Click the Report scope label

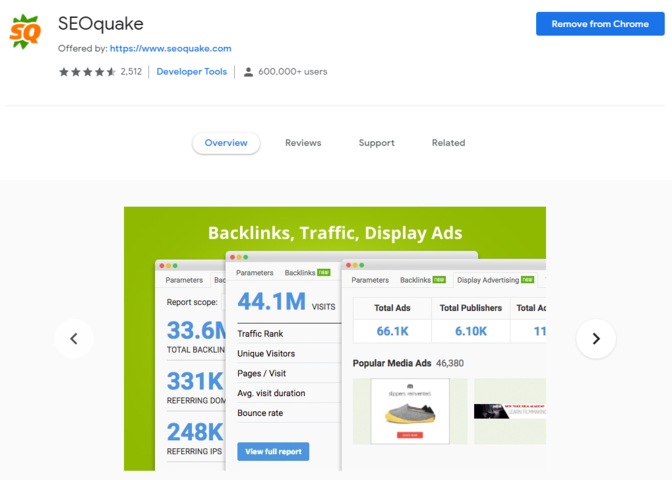(192, 302)
